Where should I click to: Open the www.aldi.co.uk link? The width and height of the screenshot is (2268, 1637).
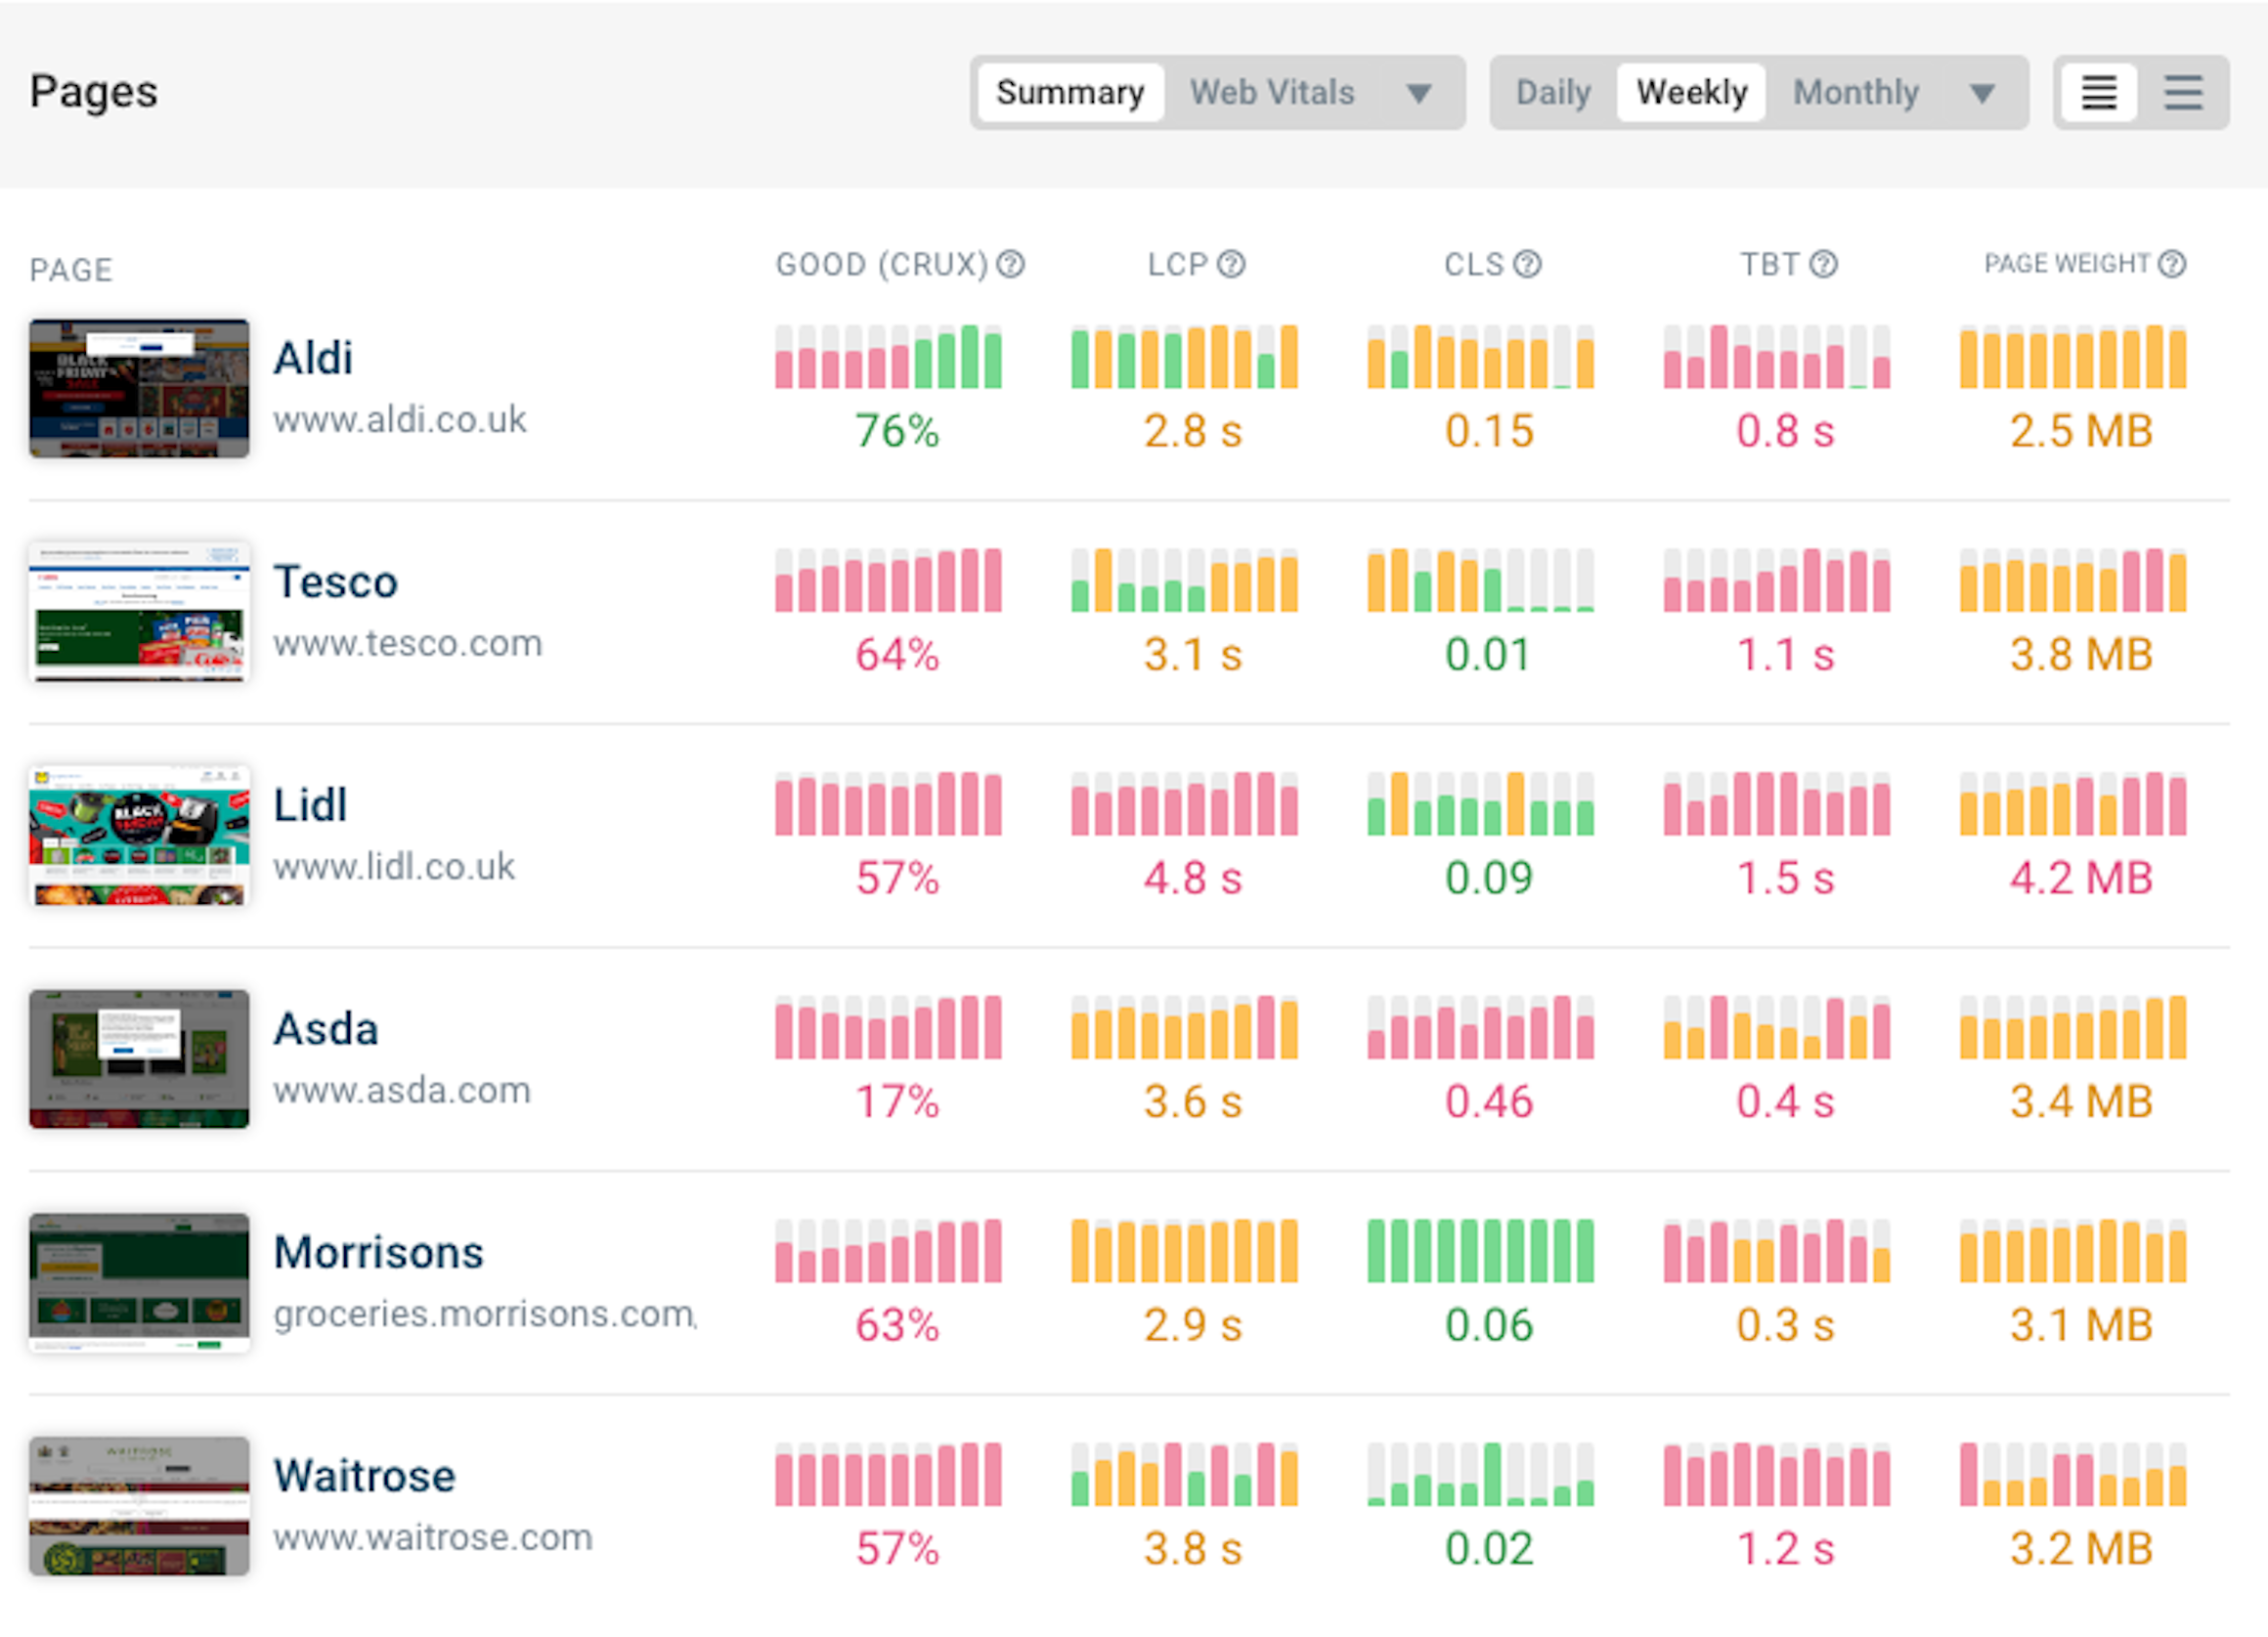click(x=399, y=420)
